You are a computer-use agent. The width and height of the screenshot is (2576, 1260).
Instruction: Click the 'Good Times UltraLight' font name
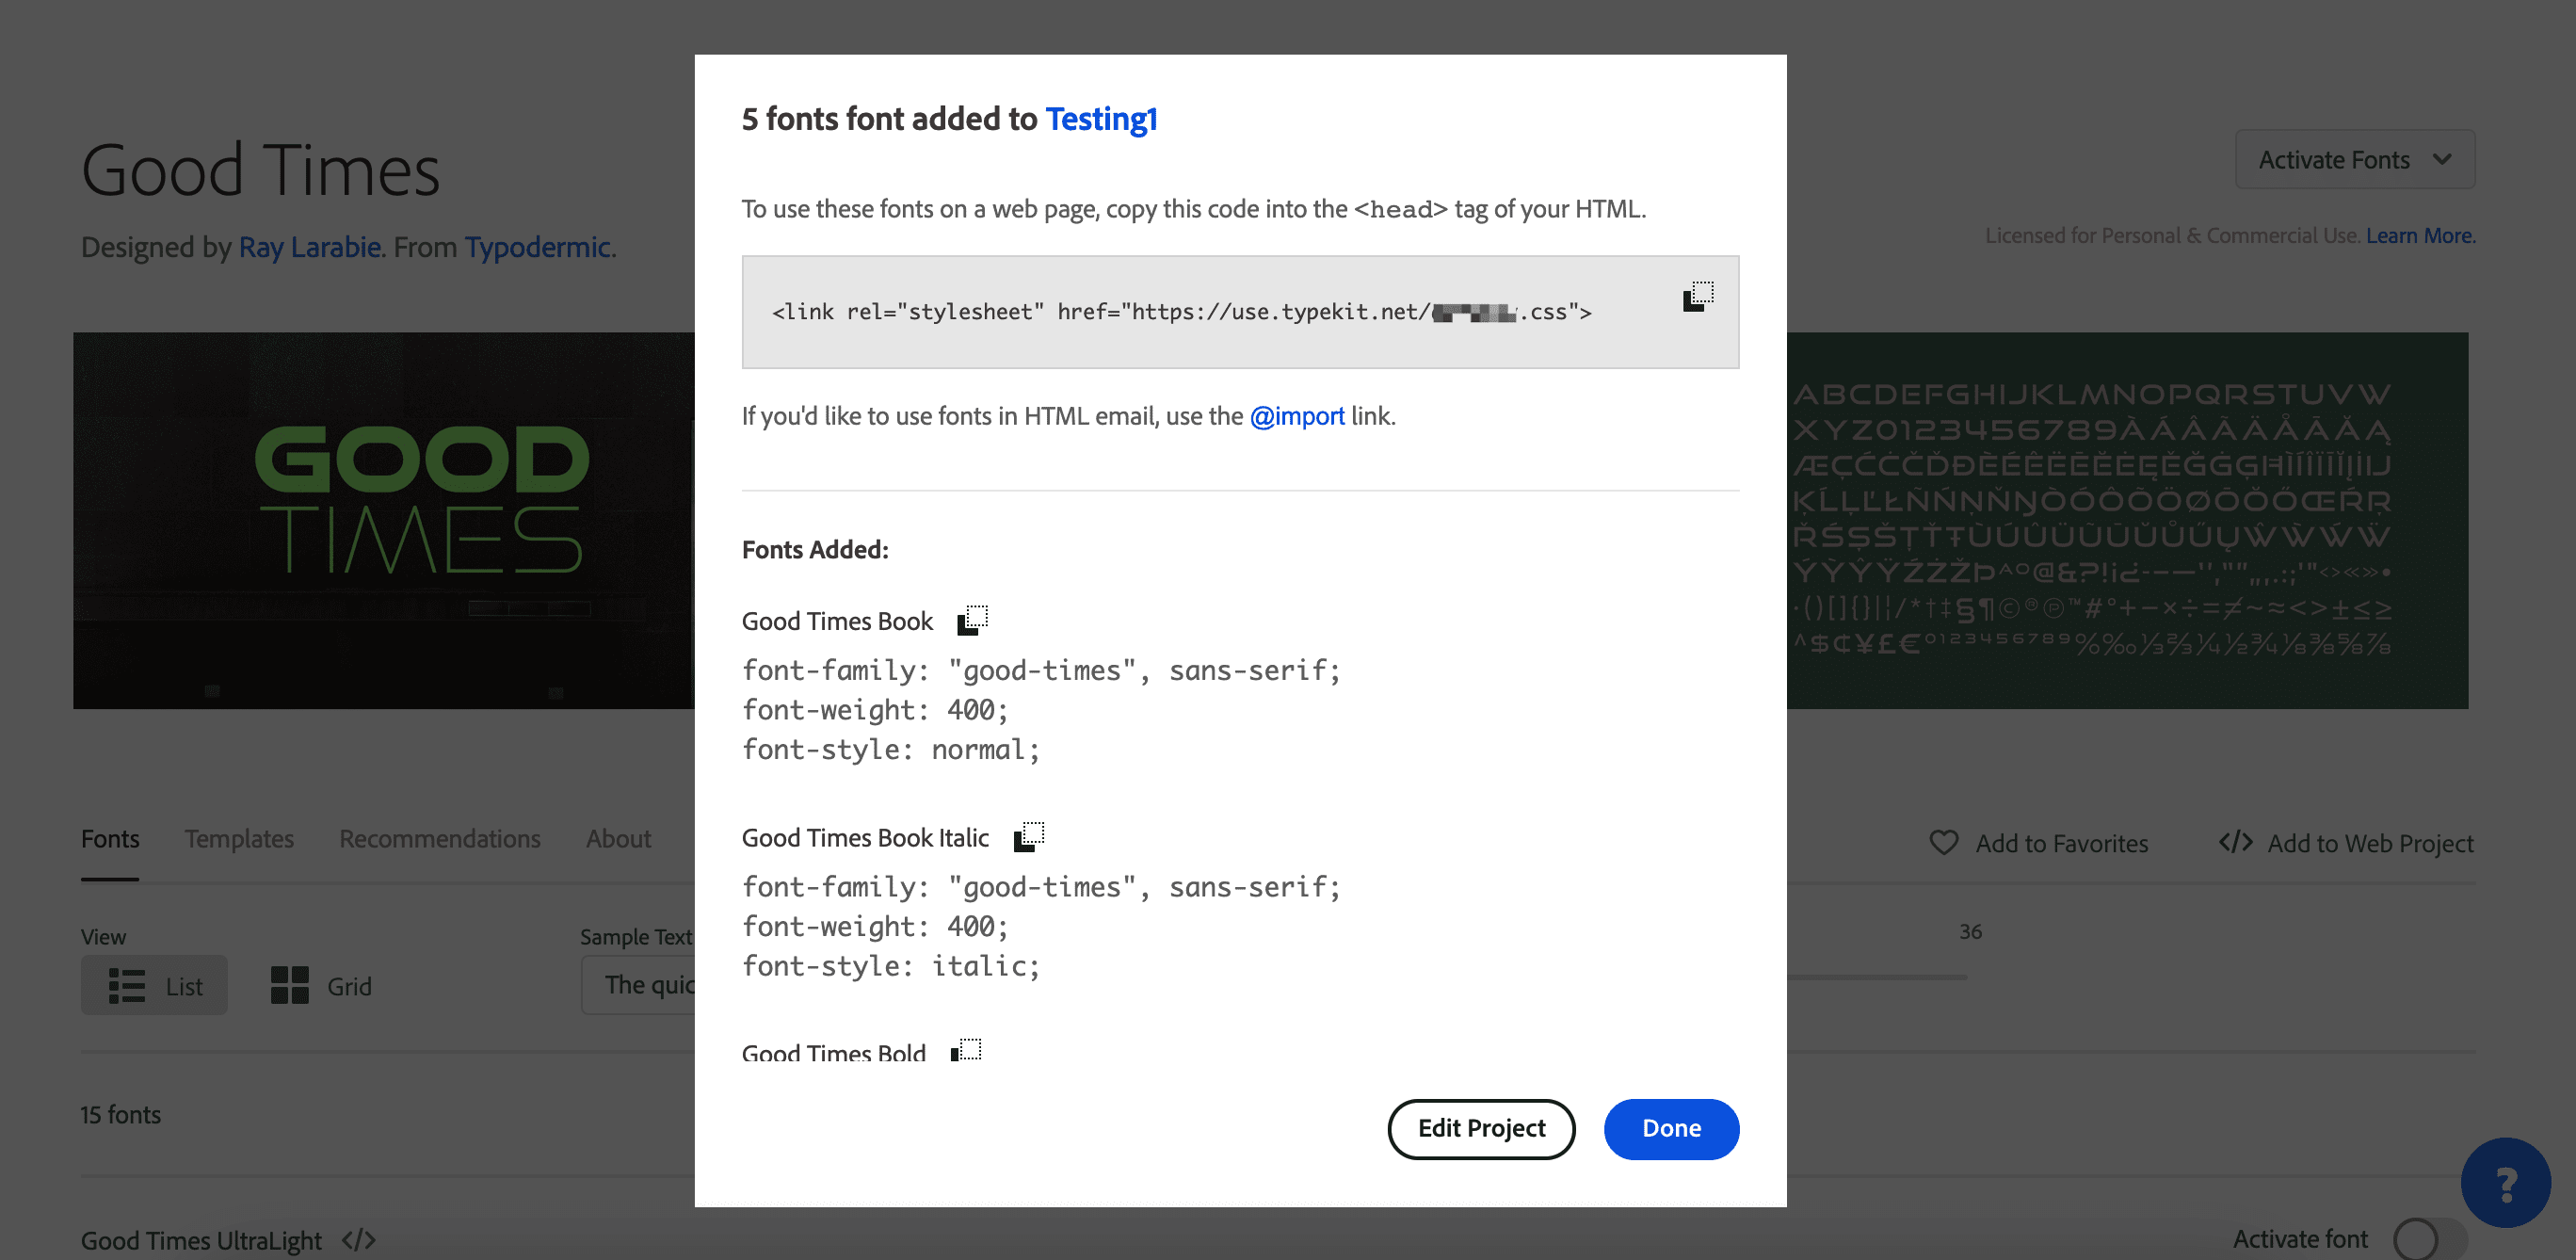pos(201,1240)
